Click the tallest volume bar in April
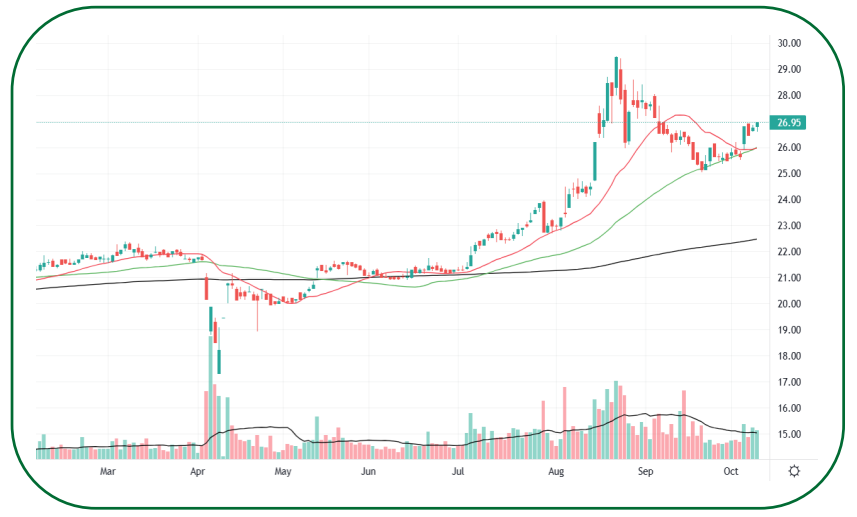The width and height of the screenshot is (857, 517). click(x=212, y=400)
